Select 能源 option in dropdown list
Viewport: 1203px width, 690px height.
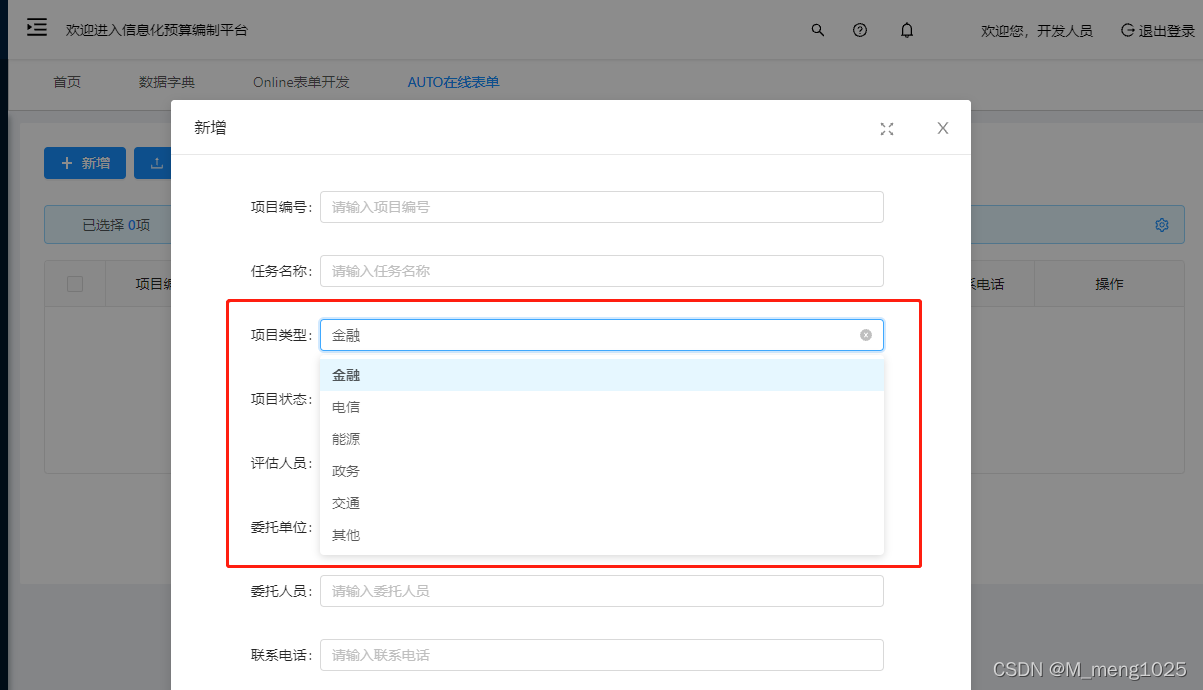[x=602, y=439]
